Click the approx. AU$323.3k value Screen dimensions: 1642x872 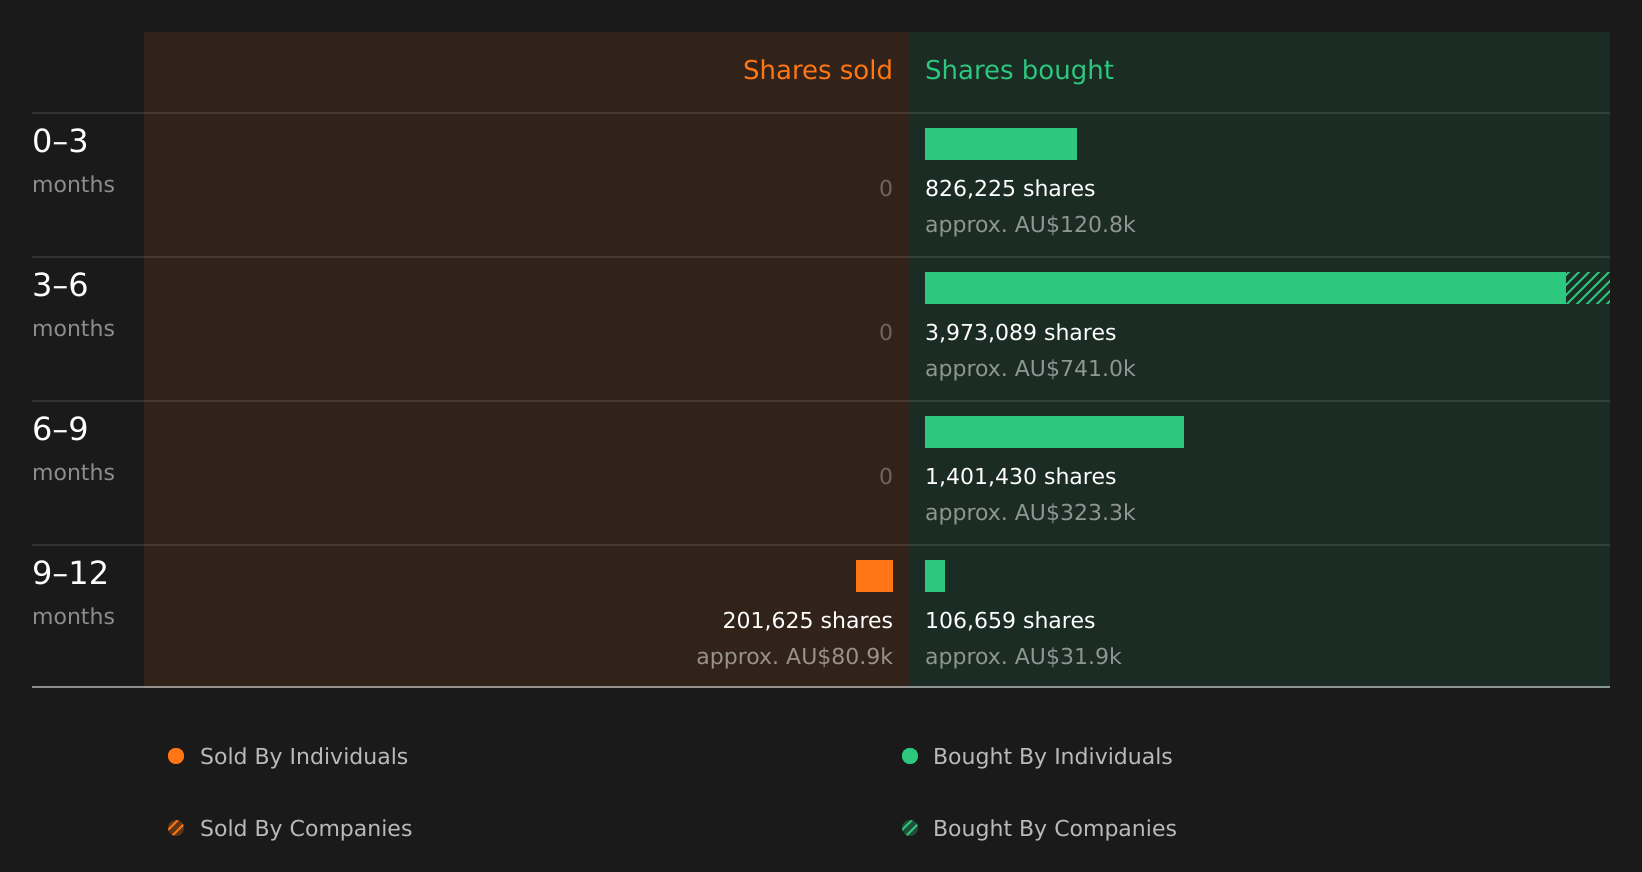pos(1030,513)
